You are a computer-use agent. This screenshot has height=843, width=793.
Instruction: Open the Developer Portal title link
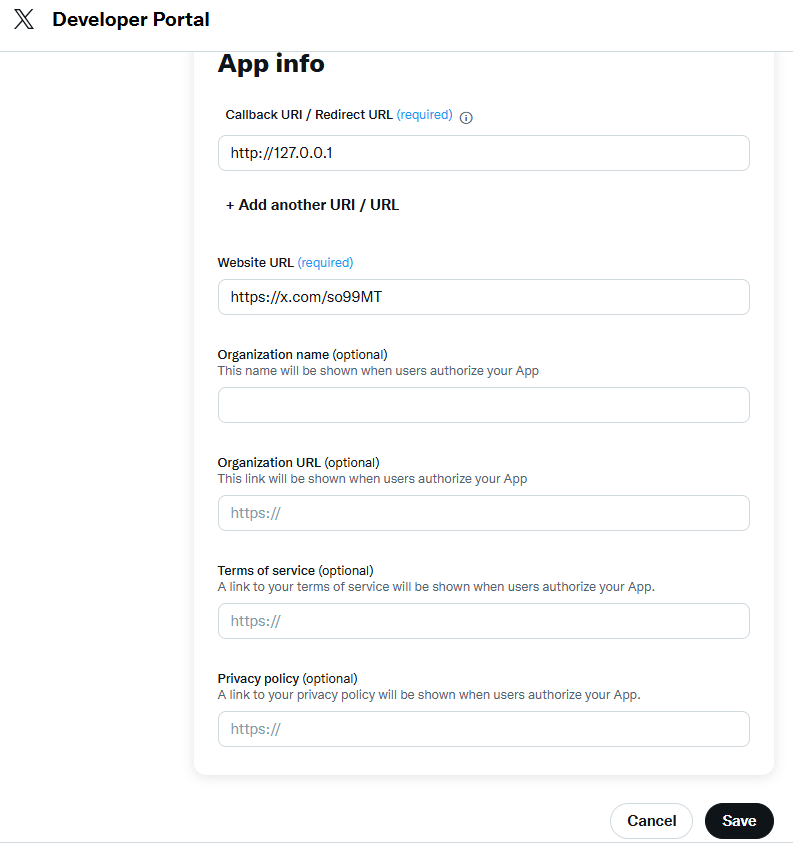131,20
